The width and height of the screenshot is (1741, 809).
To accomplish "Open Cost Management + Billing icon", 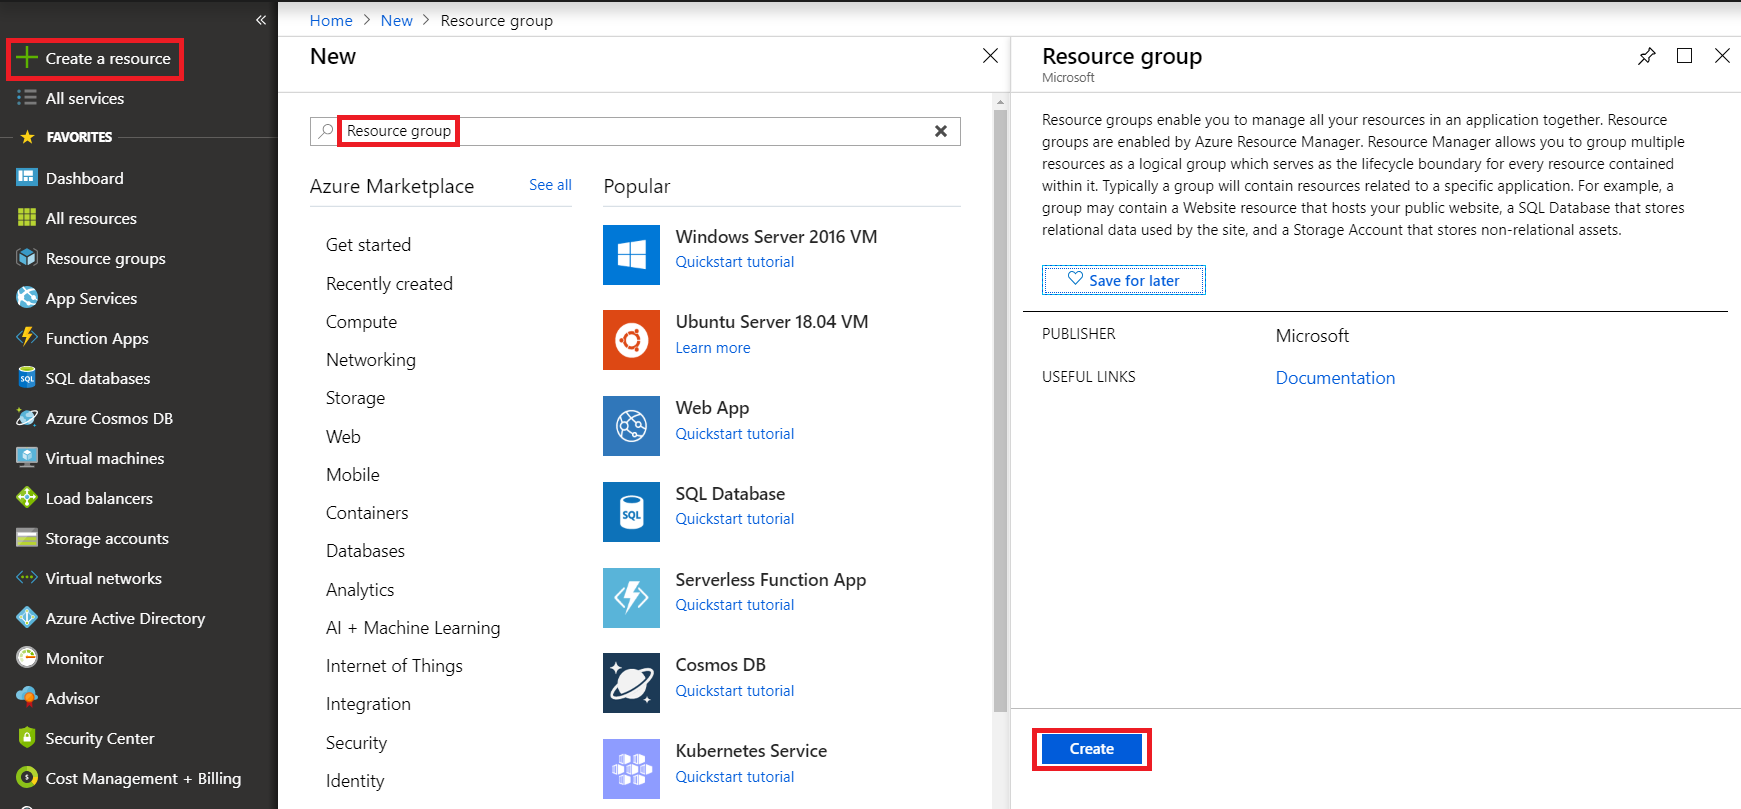I will [27, 778].
